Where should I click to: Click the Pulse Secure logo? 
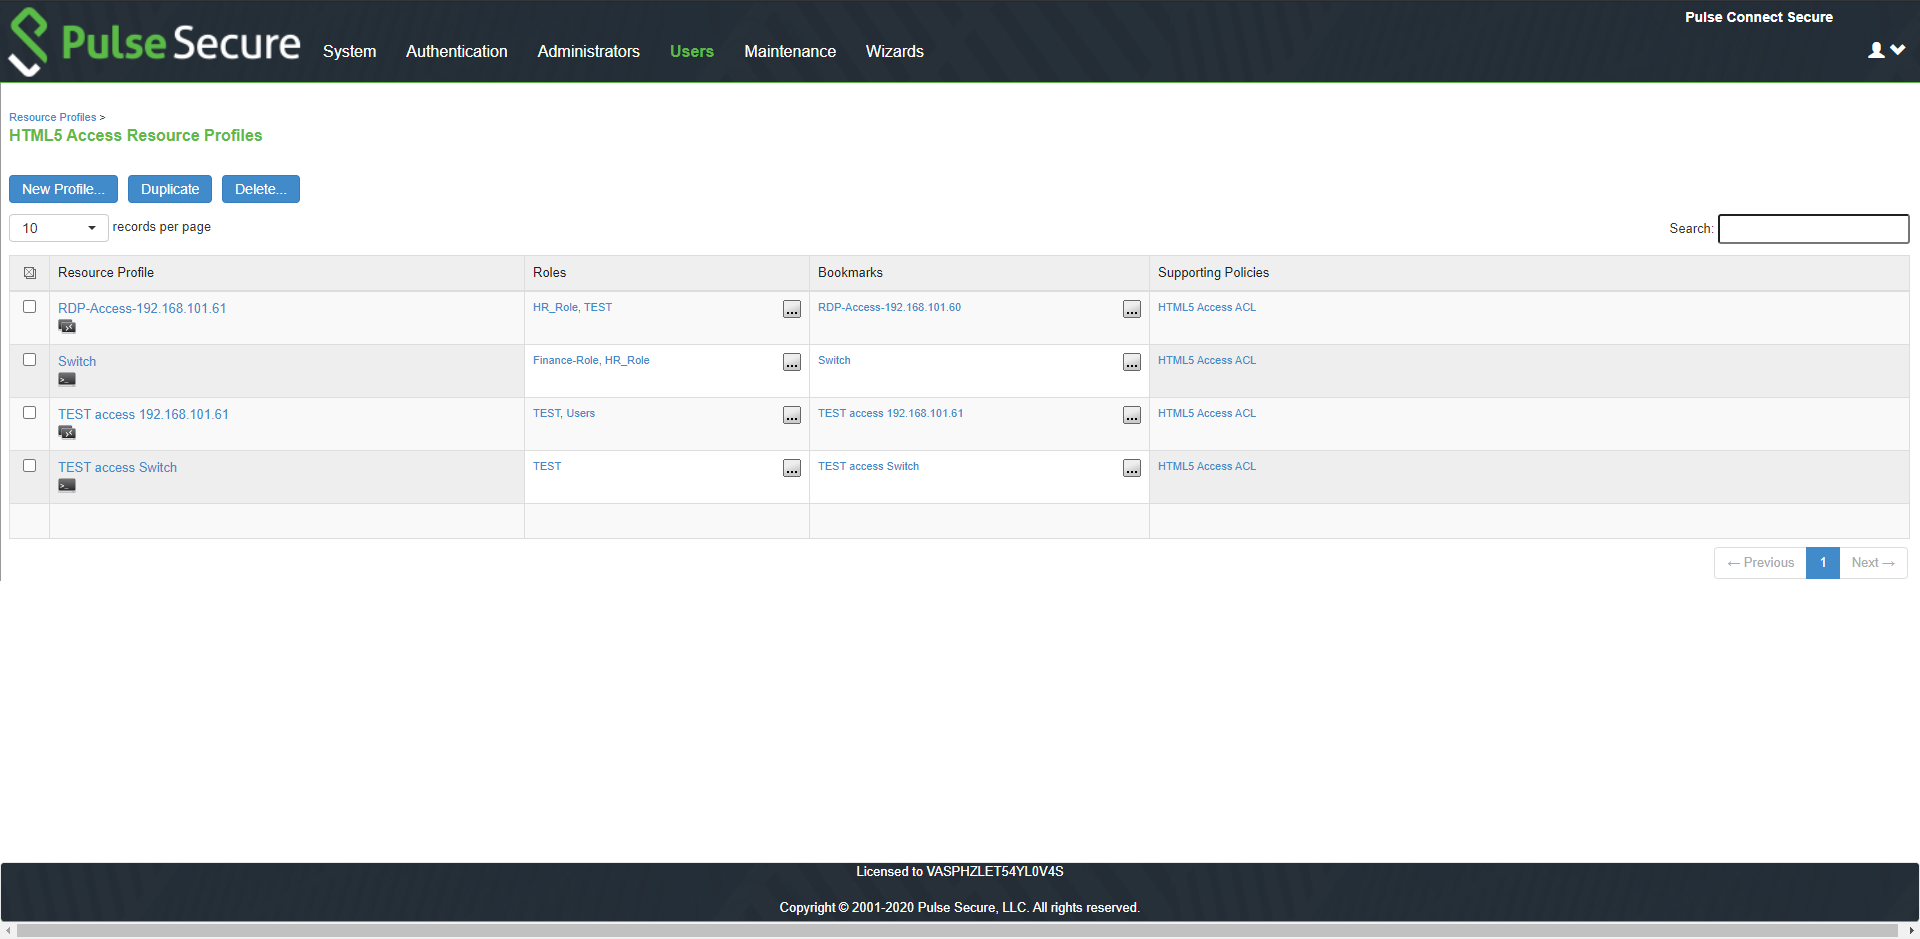click(x=154, y=42)
